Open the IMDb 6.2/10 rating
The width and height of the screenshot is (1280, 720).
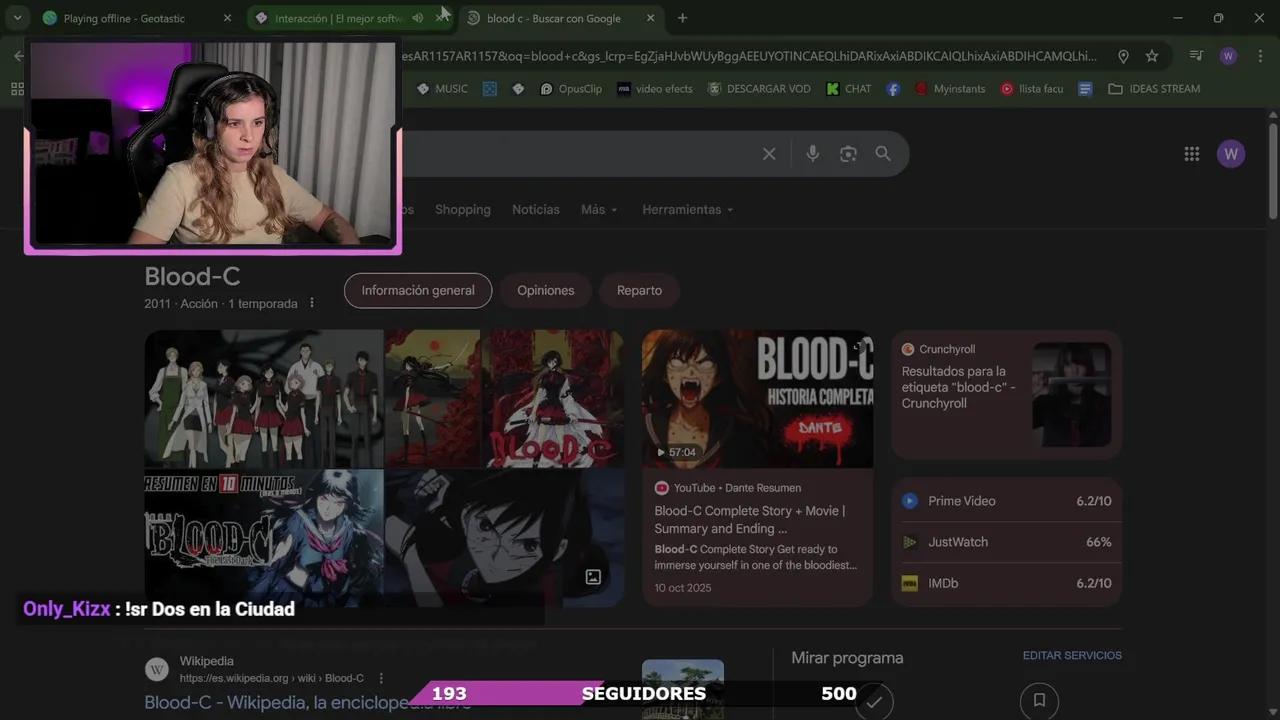click(x=1006, y=583)
